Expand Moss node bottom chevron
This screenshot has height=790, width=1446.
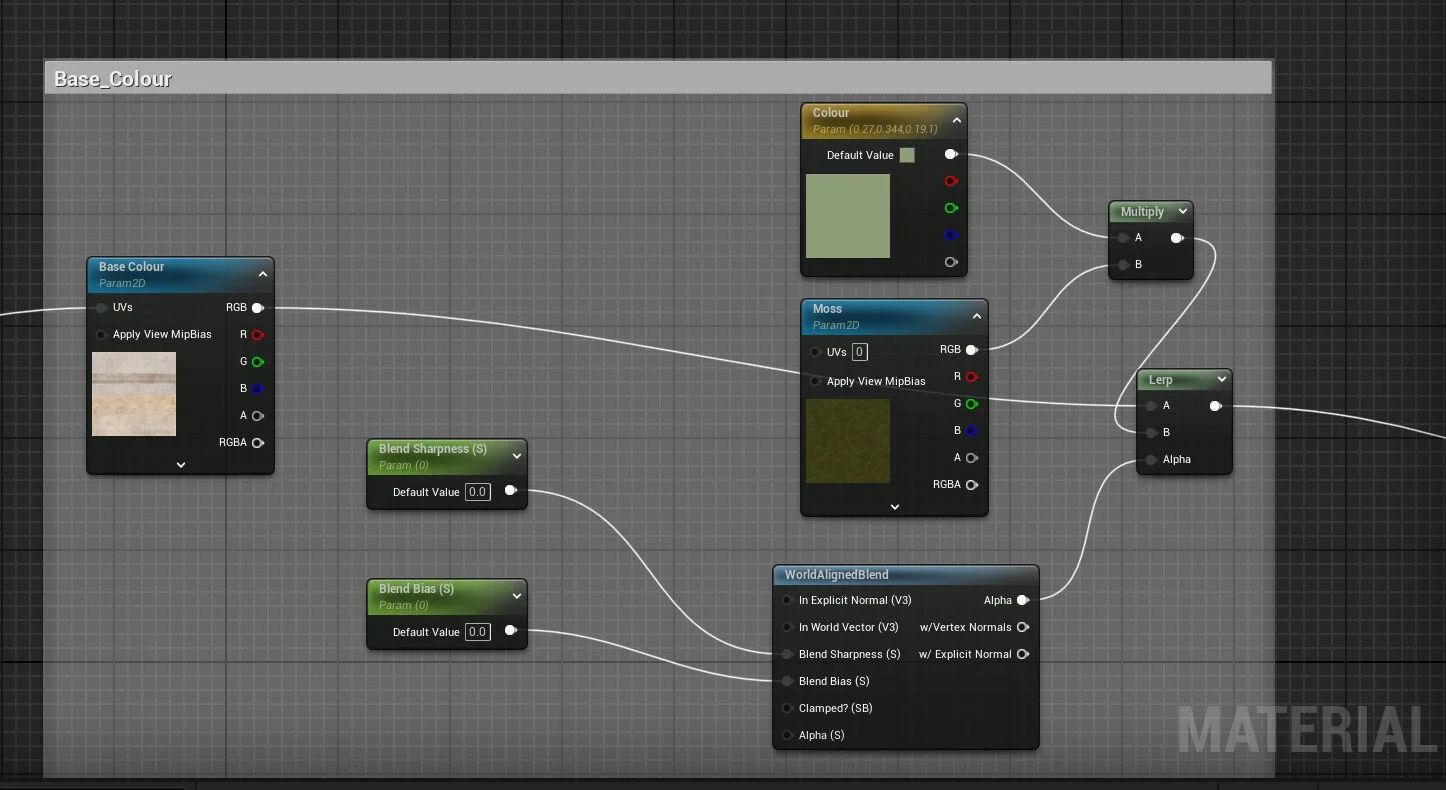click(895, 507)
